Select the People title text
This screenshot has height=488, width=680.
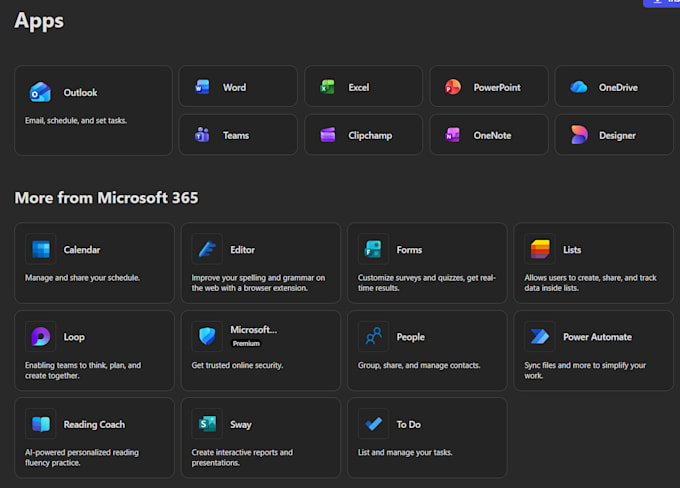tap(410, 337)
